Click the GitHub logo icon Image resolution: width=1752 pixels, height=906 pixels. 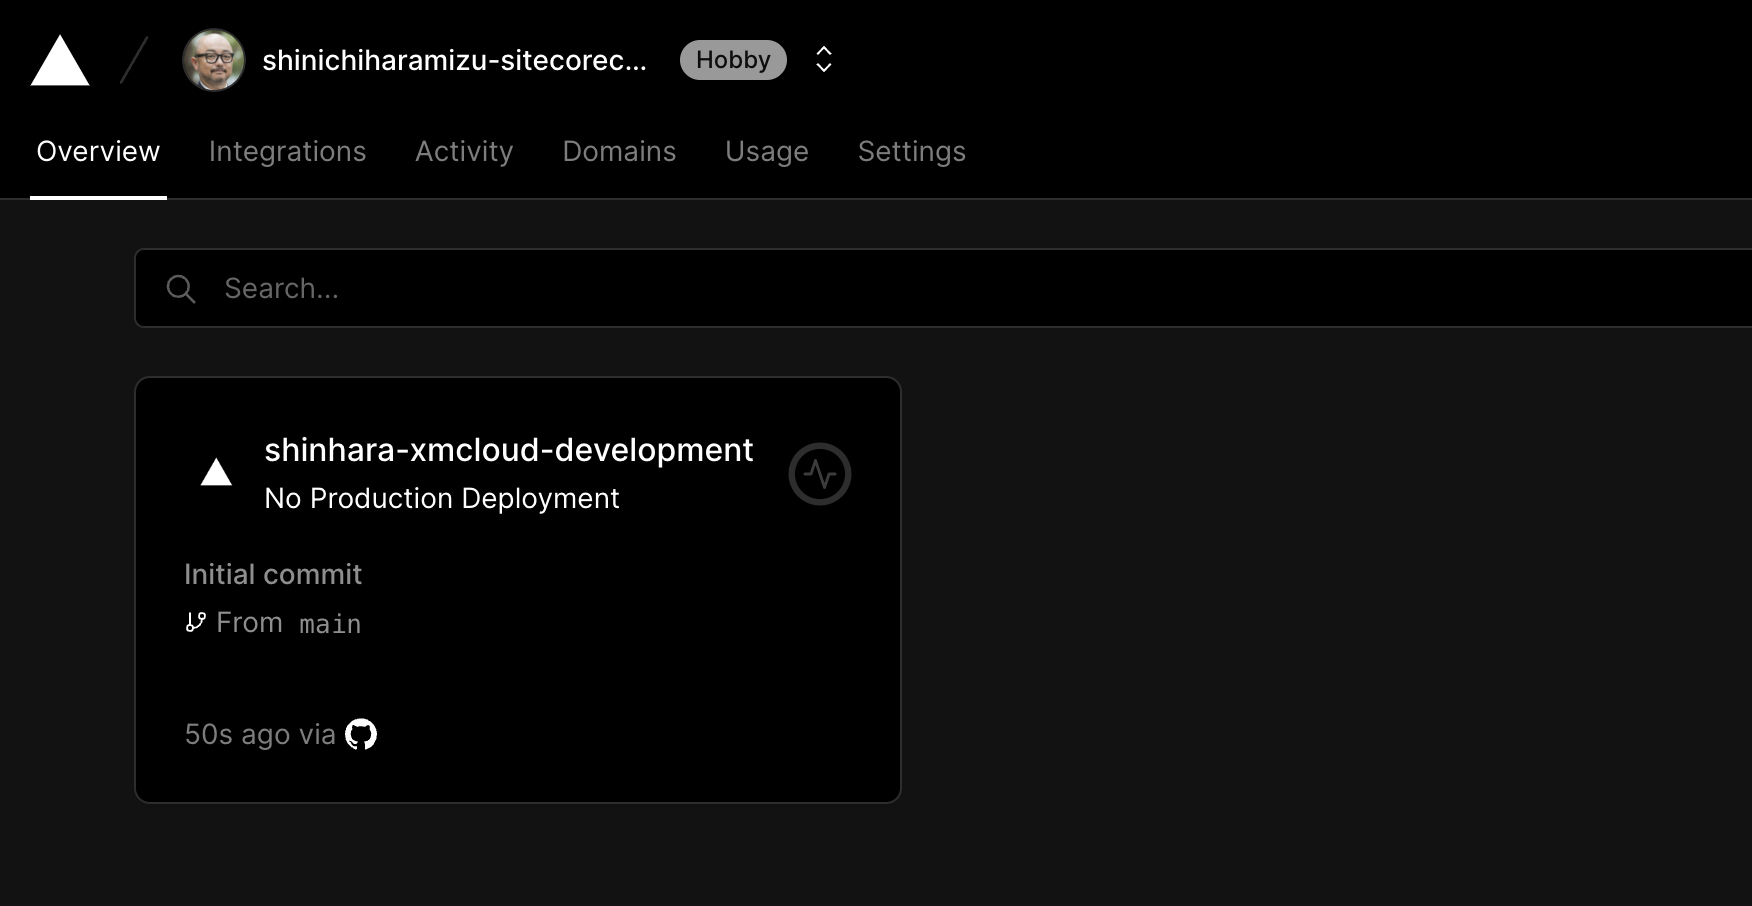[361, 734]
